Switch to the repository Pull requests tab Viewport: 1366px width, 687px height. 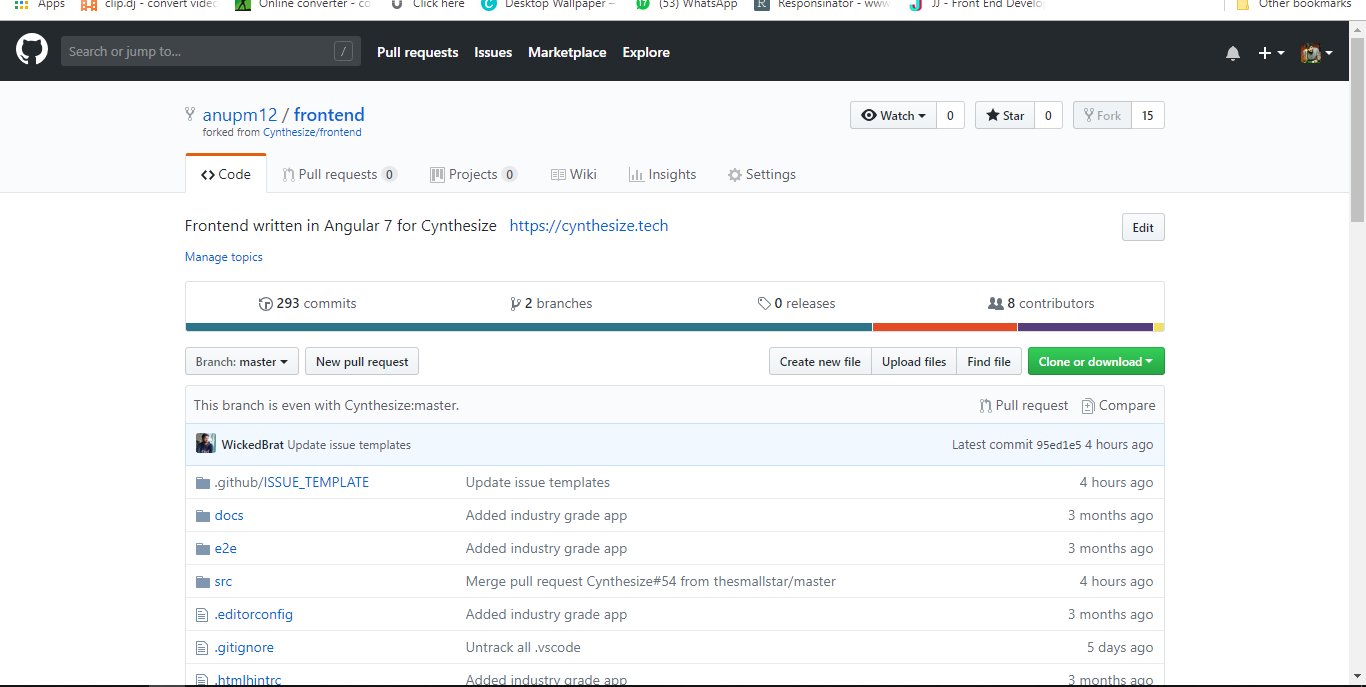[339, 174]
